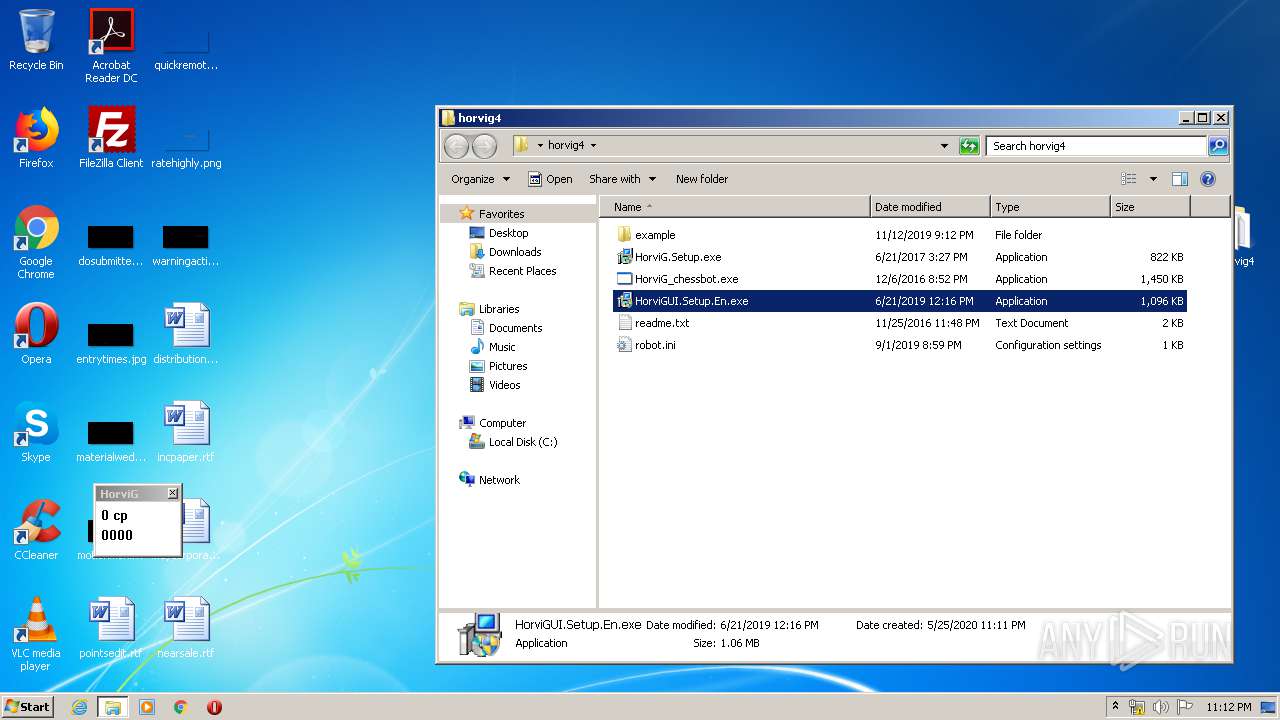Open Explorer help button

(1208, 179)
